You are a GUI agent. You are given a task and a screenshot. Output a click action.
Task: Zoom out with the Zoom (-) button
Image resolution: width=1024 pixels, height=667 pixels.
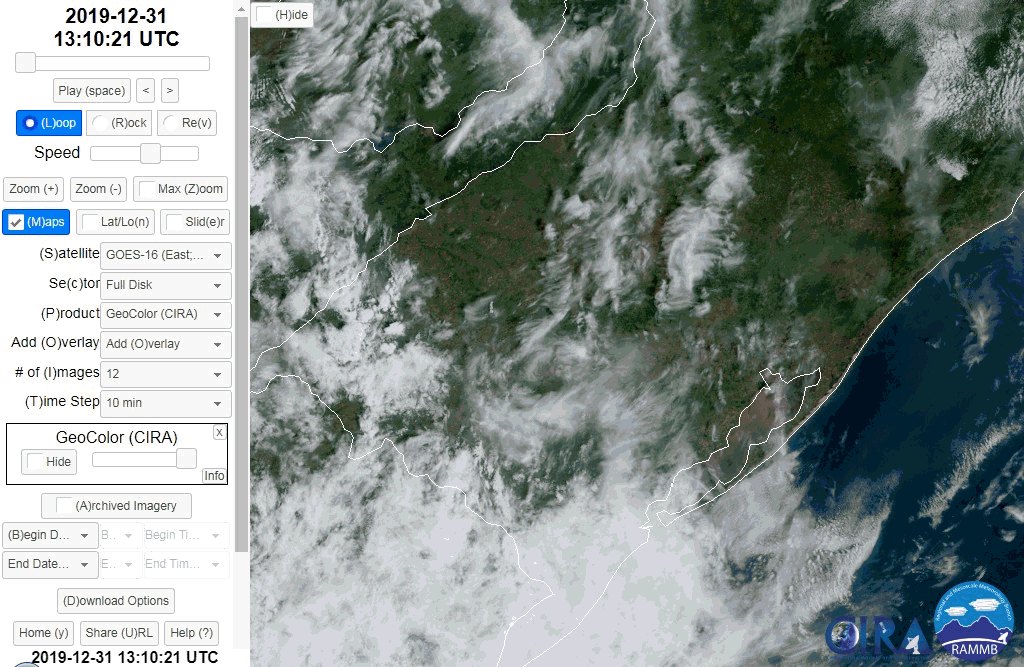(98, 189)
